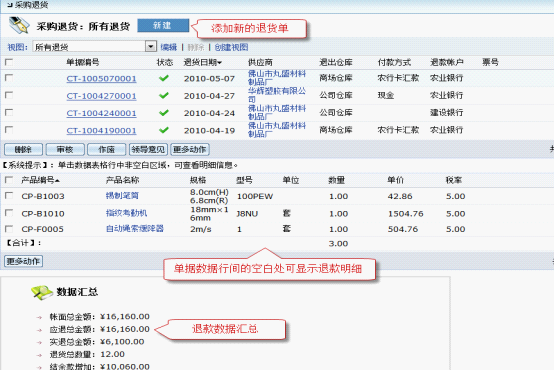The height and width of the screenshot is (370, 554).
Task: Click the sort arrow on 退货日期 column
Action: click(x=220, y=63)
